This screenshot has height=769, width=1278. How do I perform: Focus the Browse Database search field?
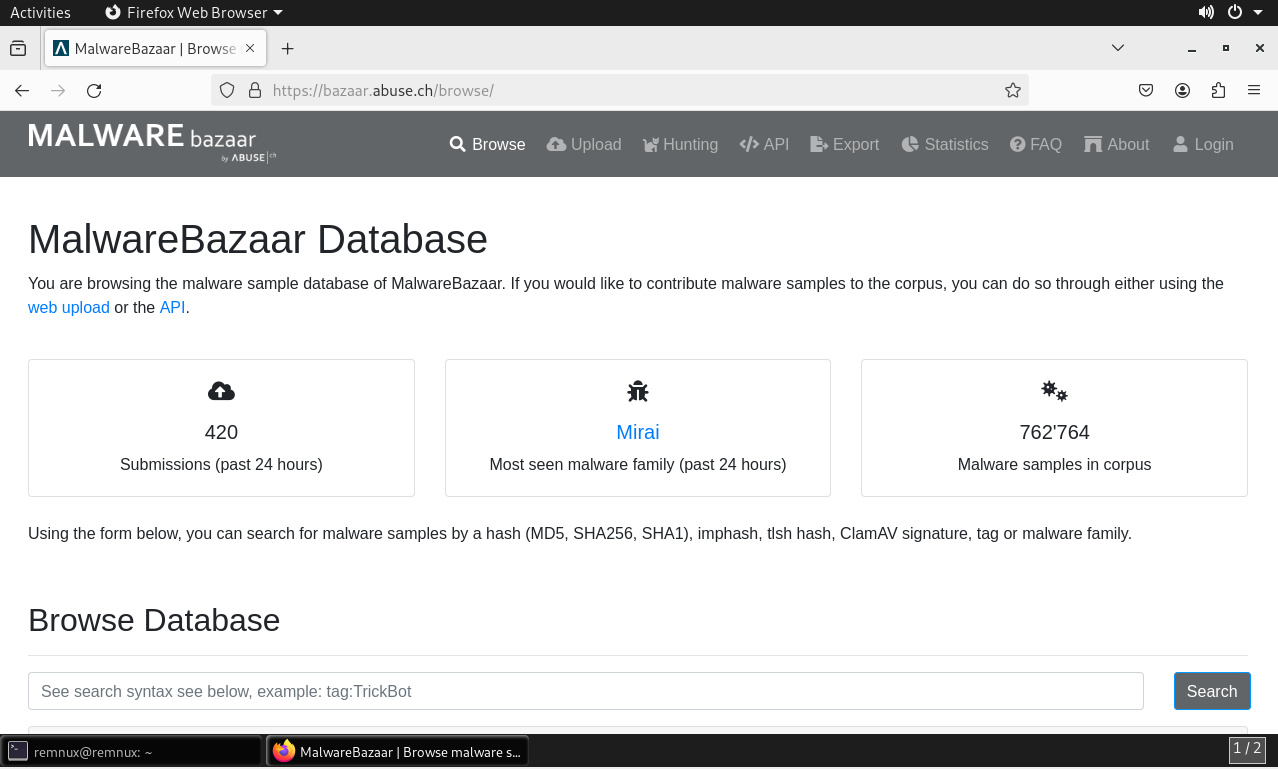pyautogui.click(x=585, y=691)
